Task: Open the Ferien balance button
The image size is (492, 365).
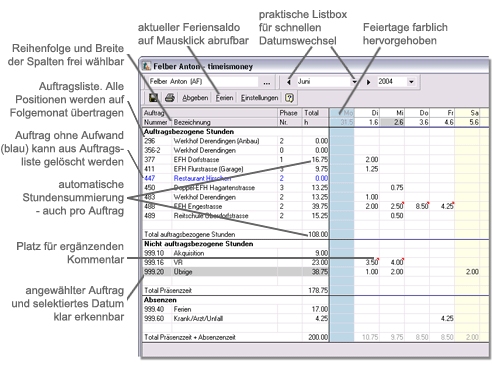Action: point(224,98)
